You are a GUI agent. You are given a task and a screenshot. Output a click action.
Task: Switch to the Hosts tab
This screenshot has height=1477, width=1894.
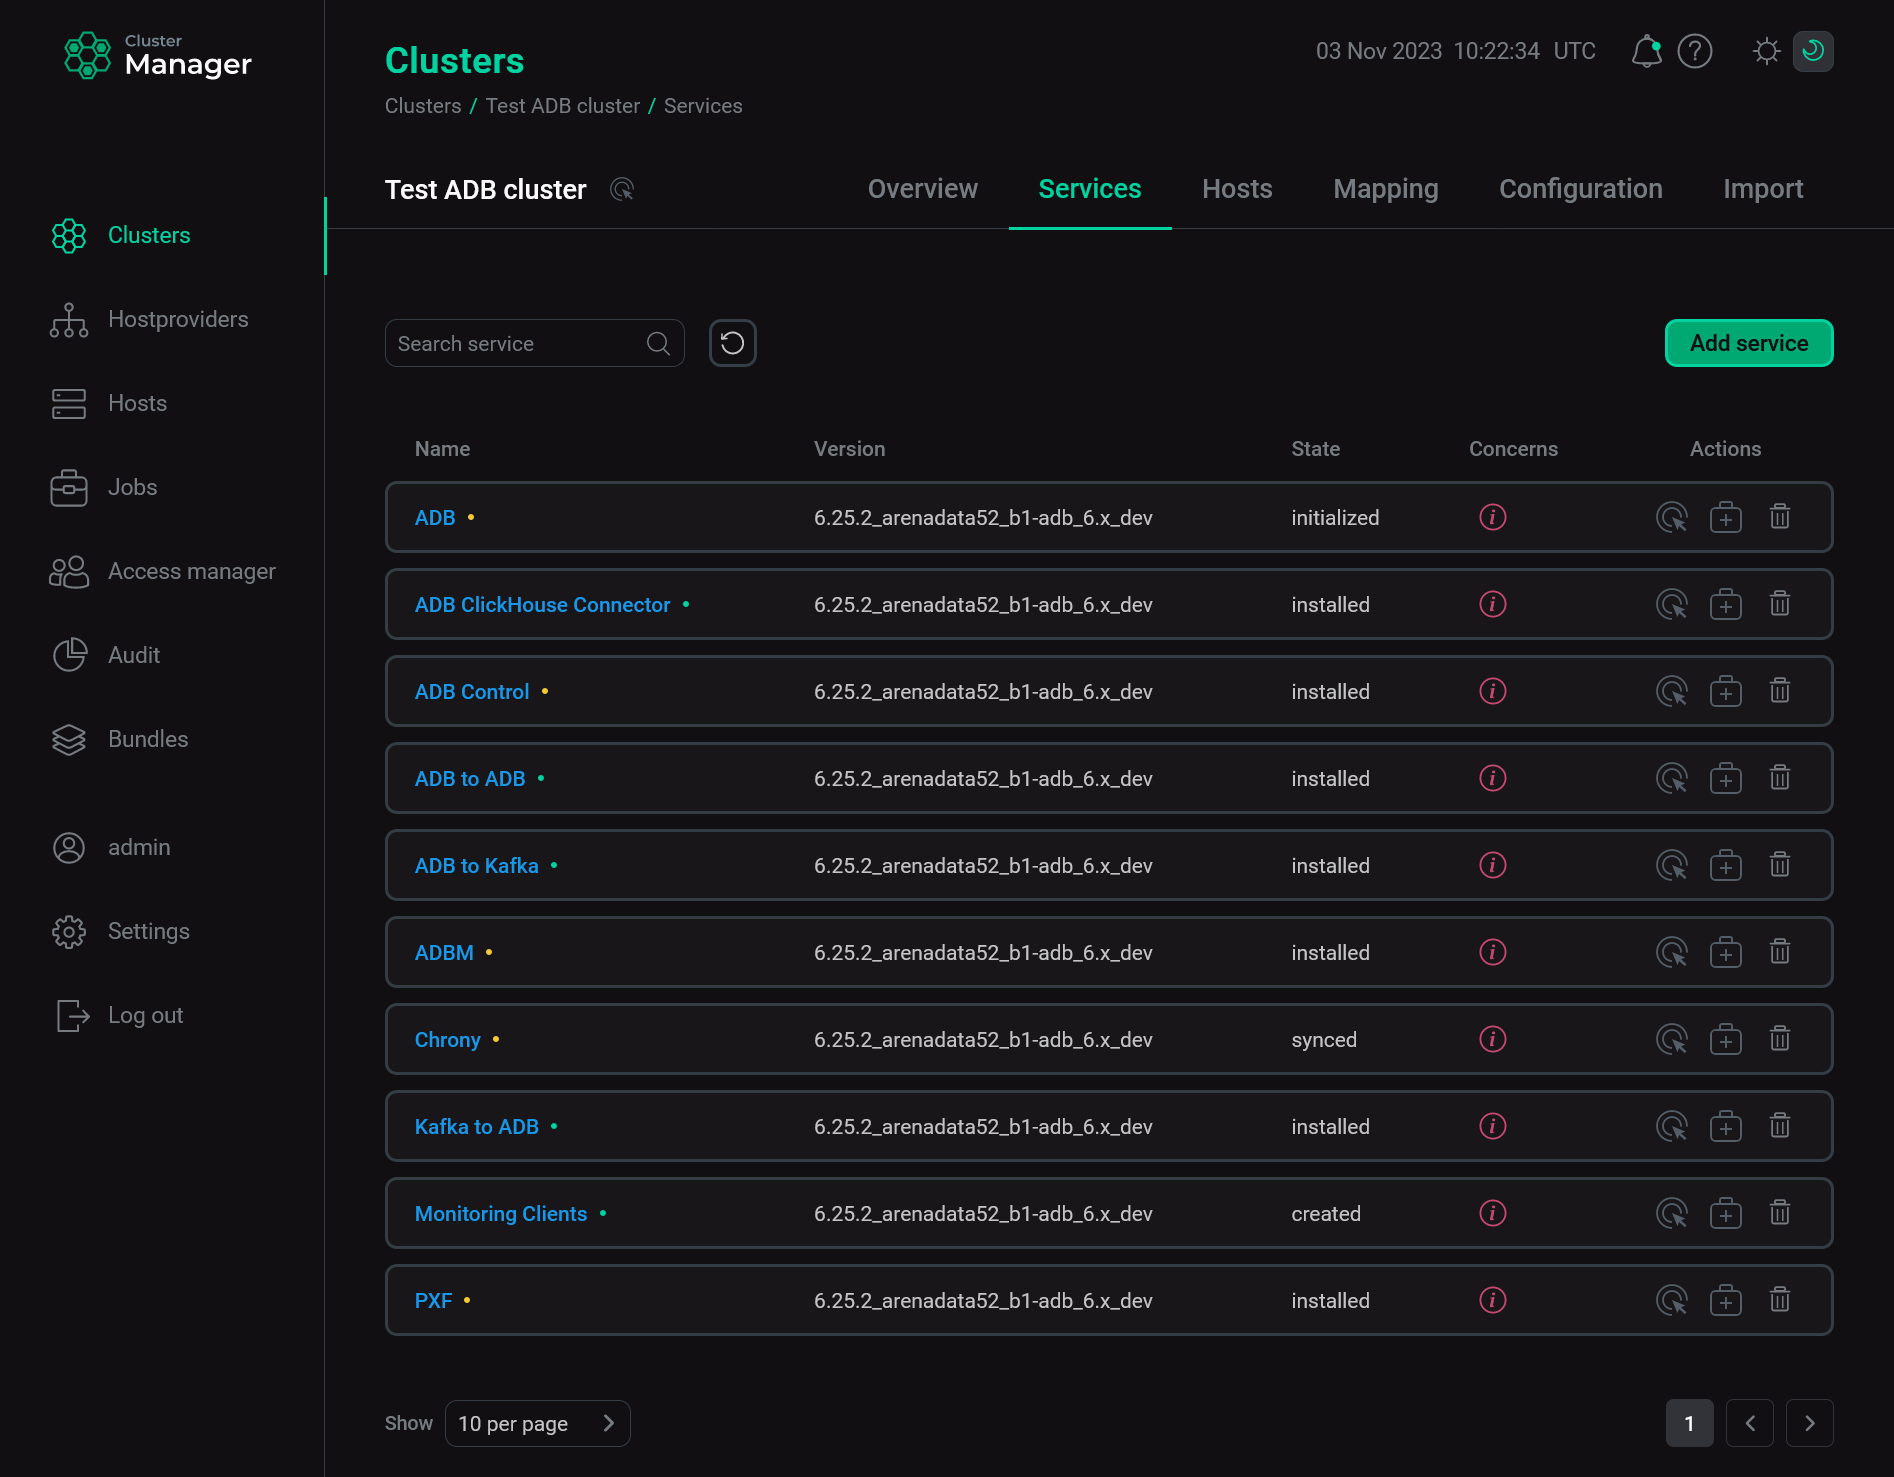click(1237, 189)
